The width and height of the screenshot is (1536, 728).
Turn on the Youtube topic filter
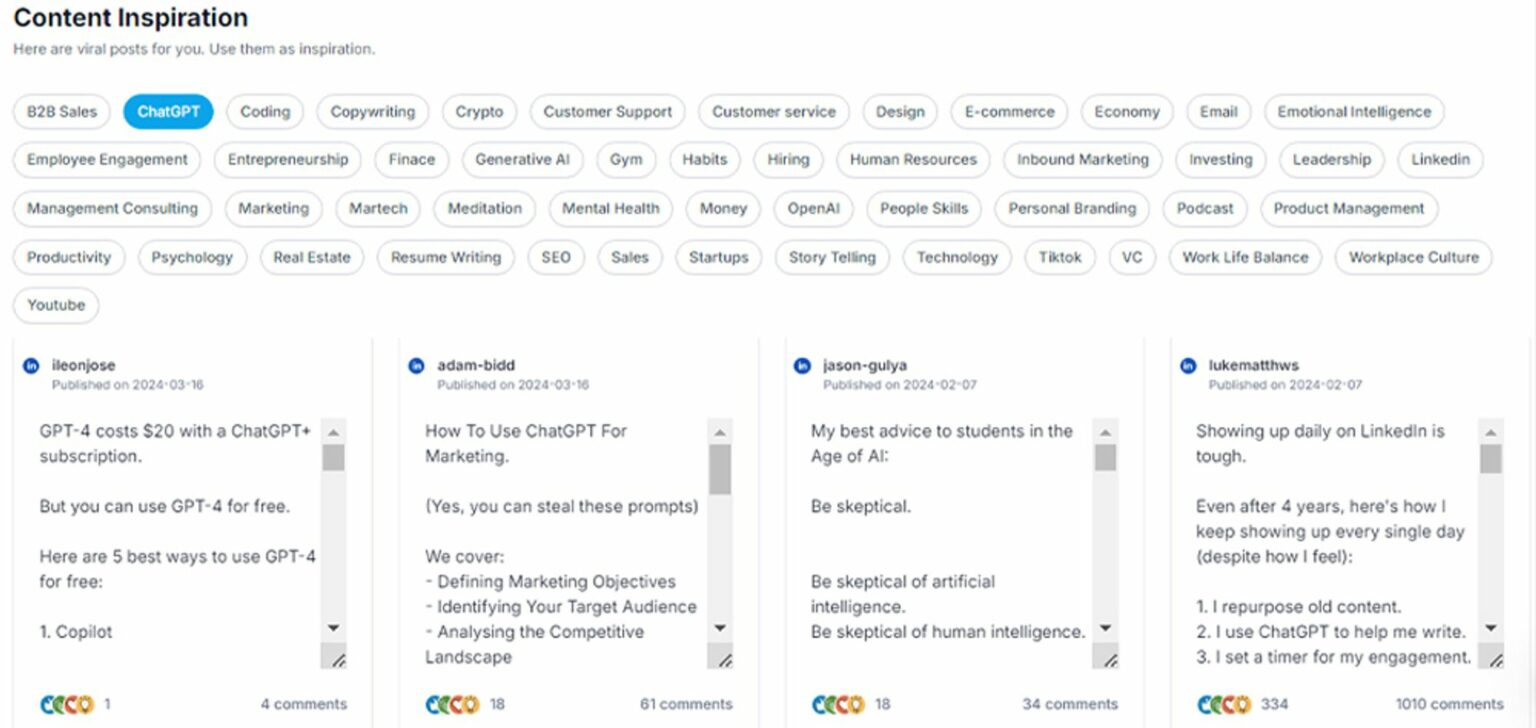[x=55, y=305]
